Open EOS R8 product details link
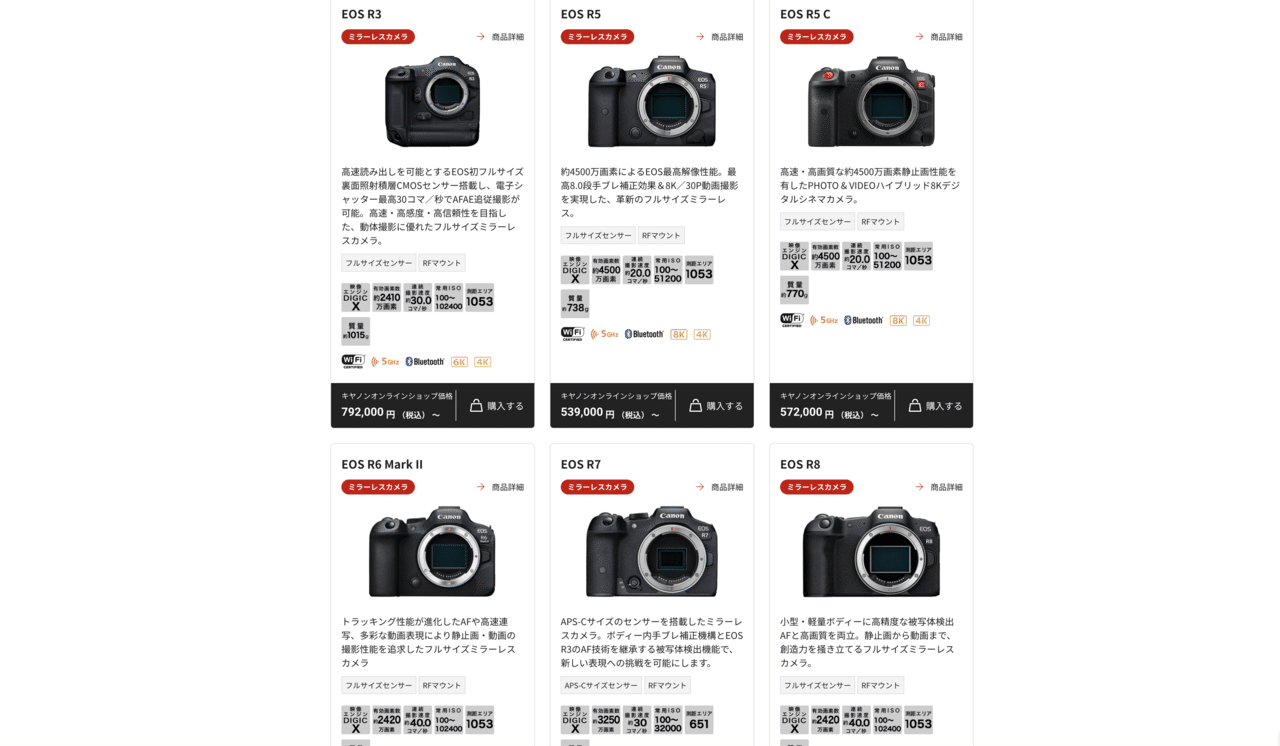 click(938, 487)
